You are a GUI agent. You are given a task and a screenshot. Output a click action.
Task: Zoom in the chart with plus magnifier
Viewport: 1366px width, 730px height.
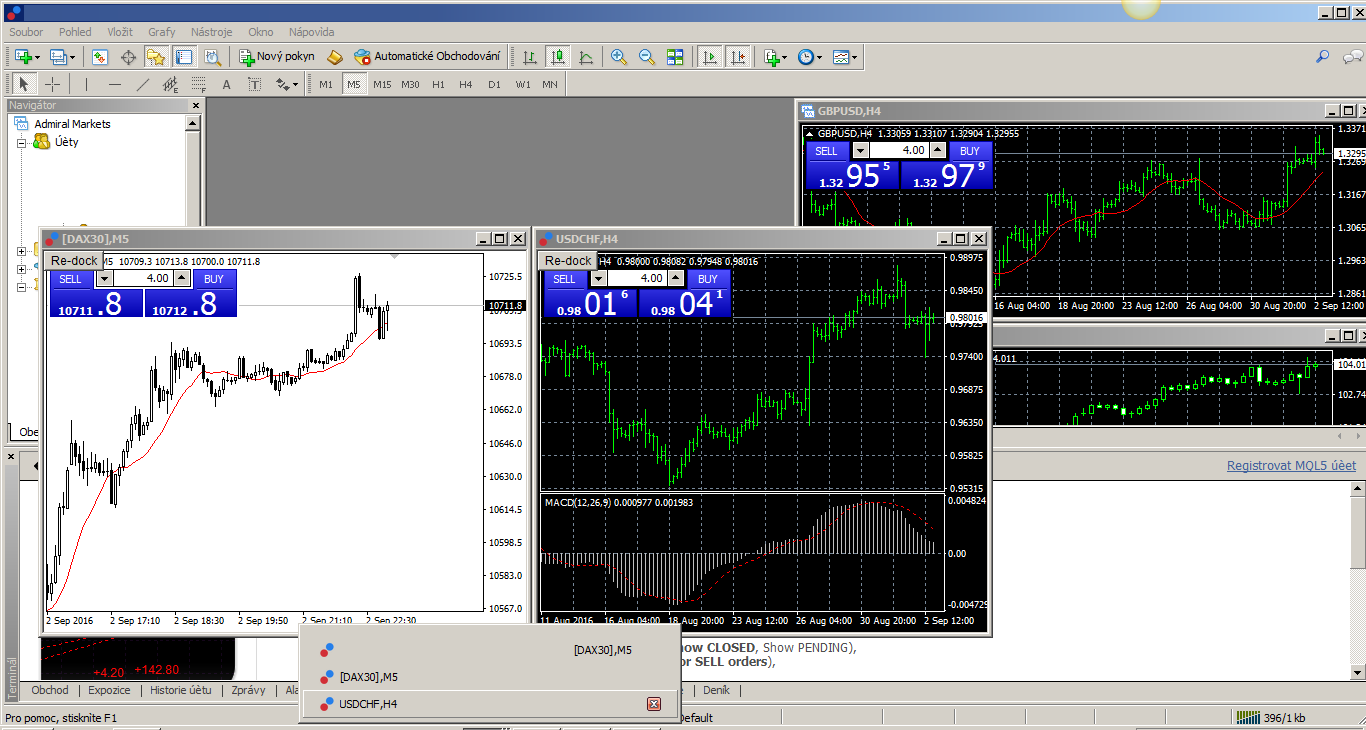click(618, 57)
